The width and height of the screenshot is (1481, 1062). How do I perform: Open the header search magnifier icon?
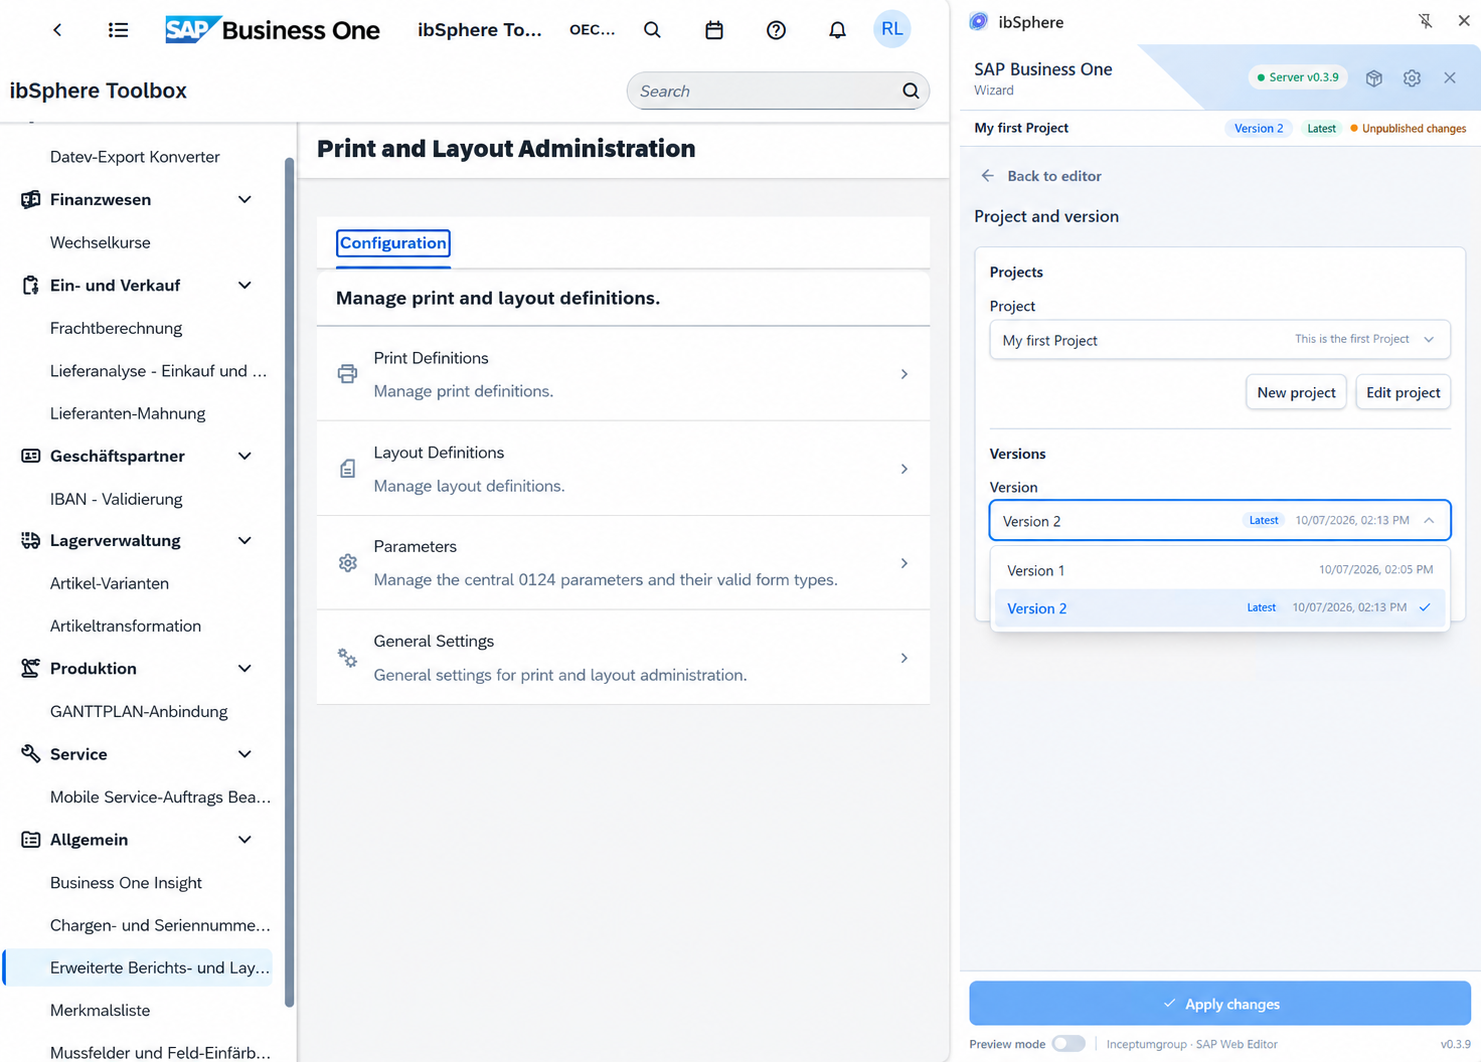tap(652, 30)
